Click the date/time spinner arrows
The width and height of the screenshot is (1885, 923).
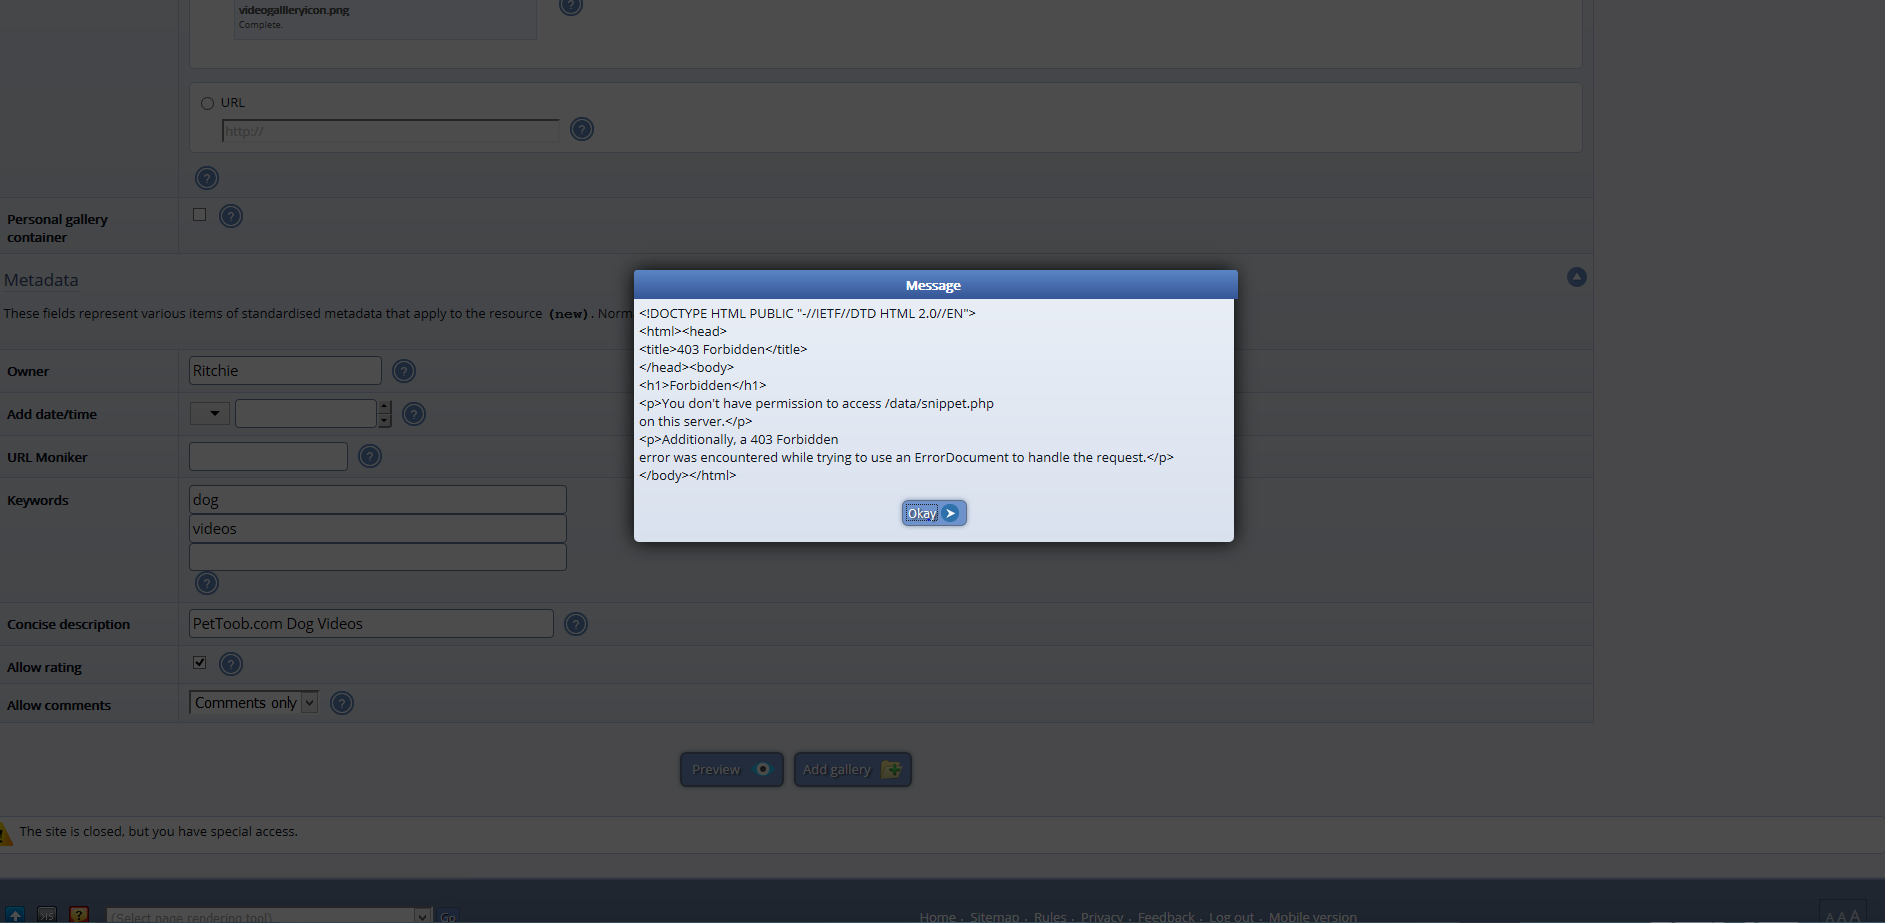click(x=385, y=414)
